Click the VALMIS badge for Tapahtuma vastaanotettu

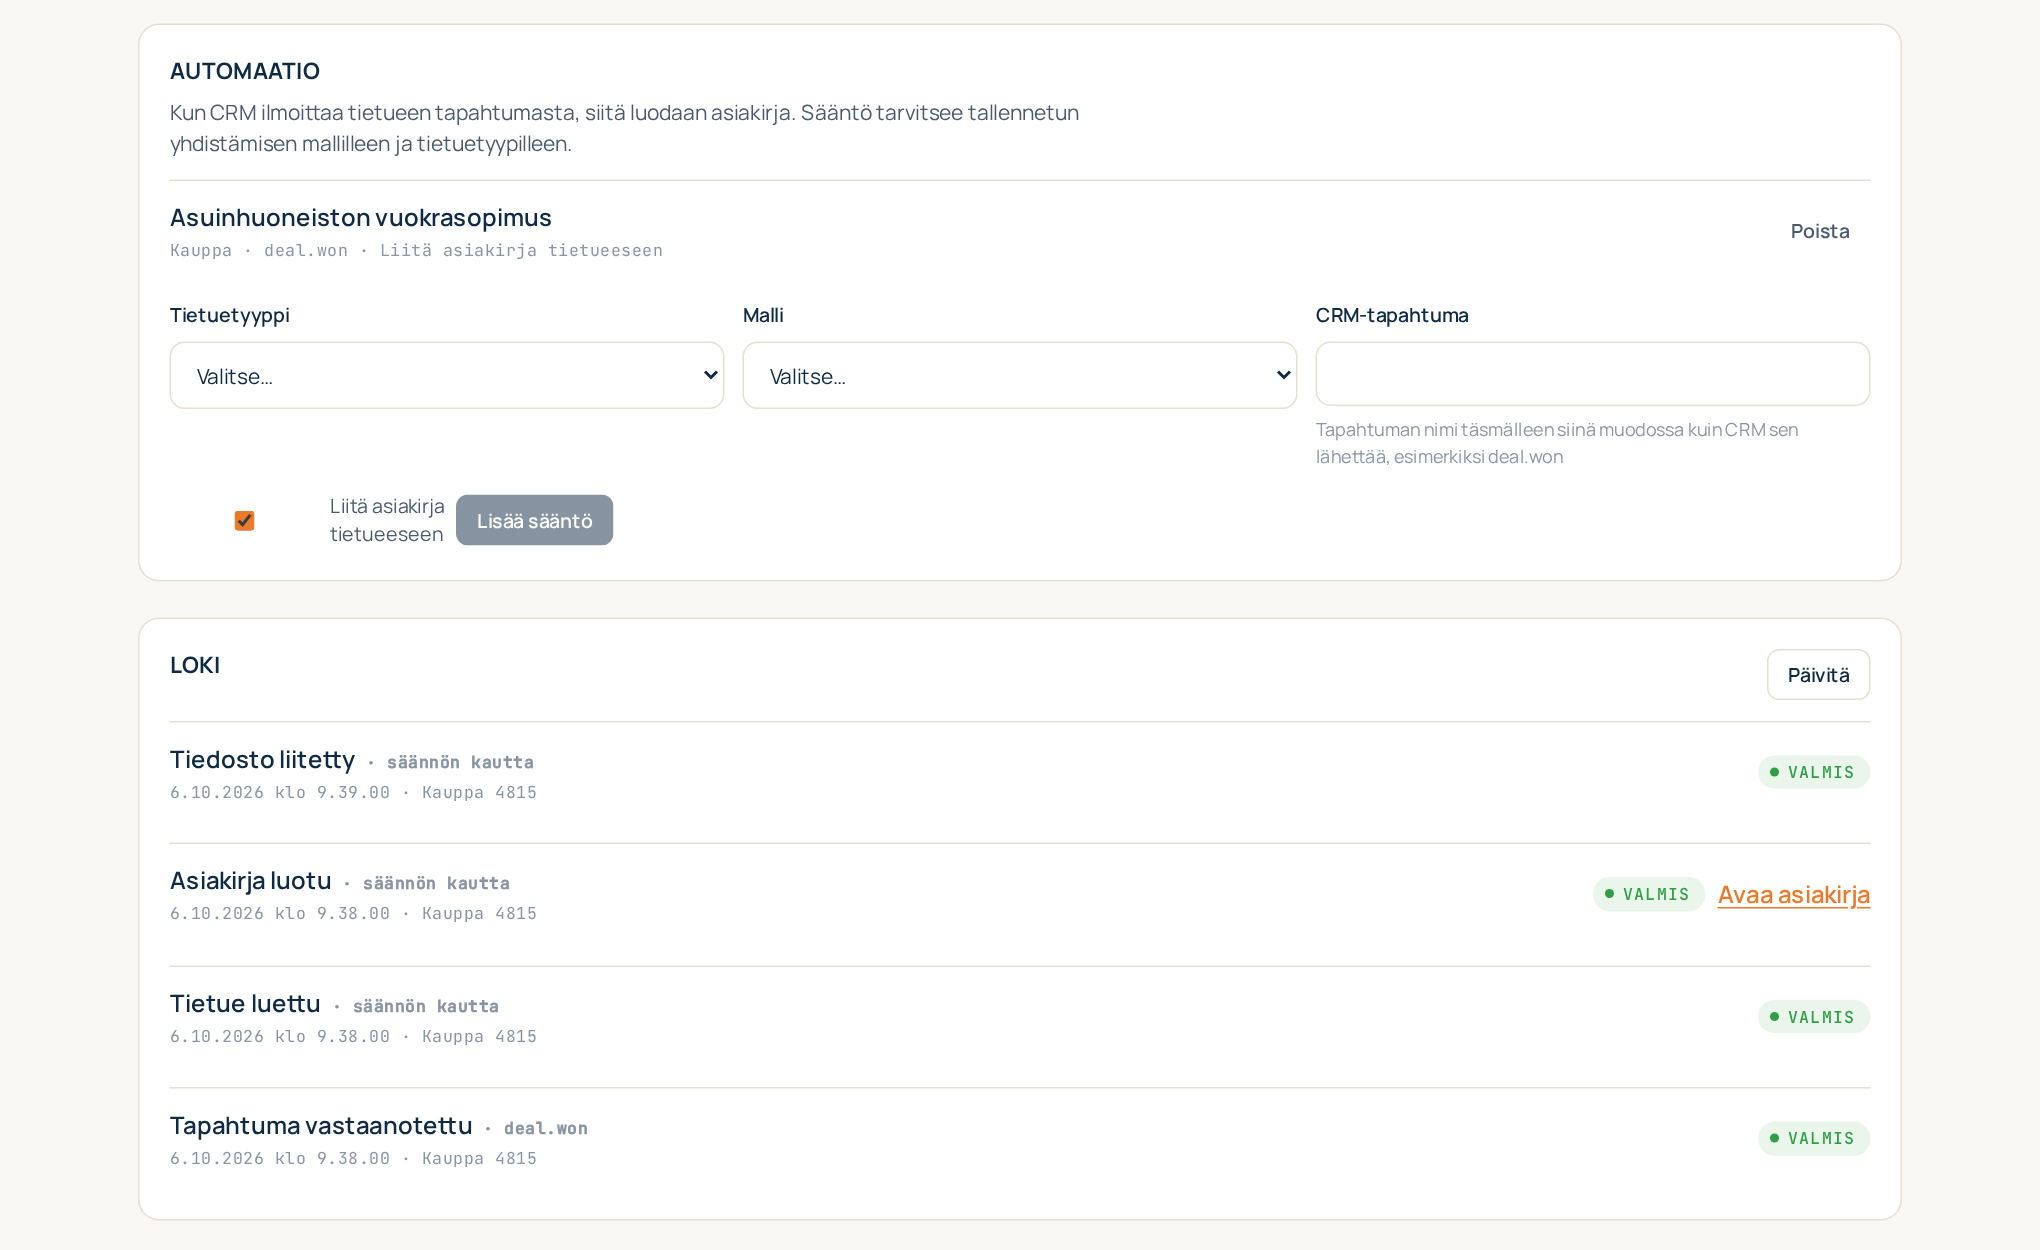pos(1814,1138)
